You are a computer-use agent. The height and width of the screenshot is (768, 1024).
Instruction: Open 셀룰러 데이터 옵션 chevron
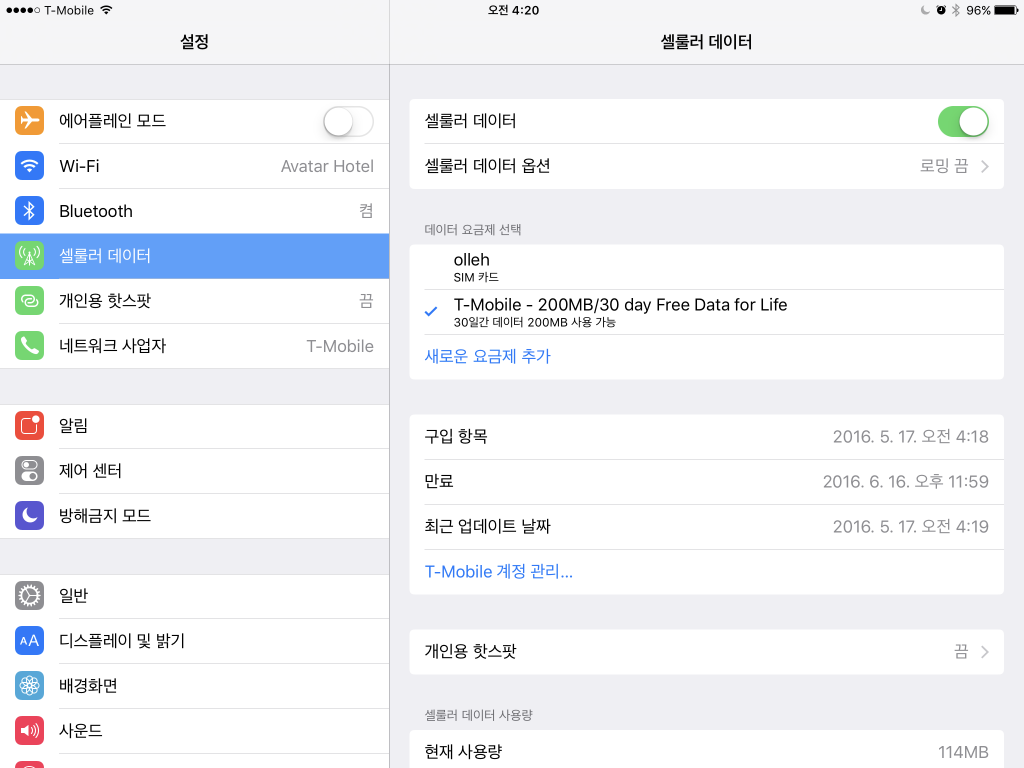pyautogui.click(x=985, y=167)
